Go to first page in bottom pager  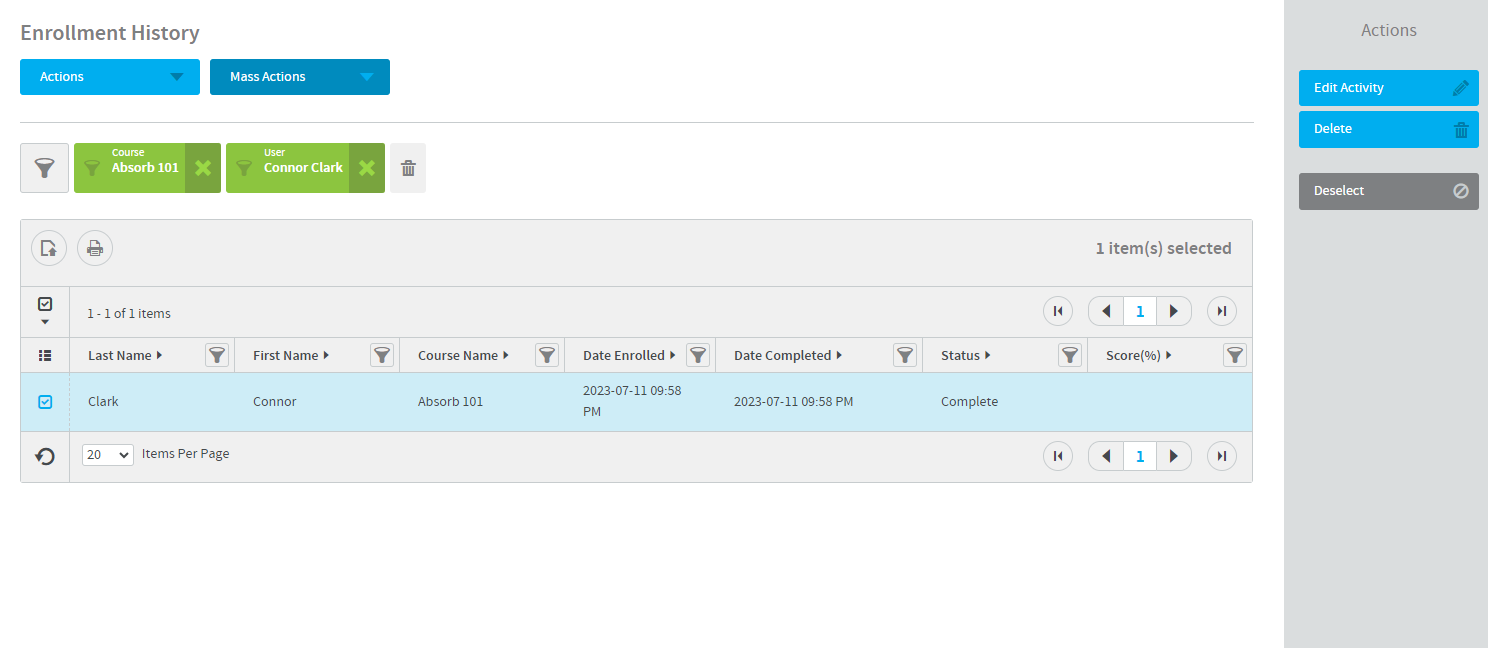(1058, 456)
